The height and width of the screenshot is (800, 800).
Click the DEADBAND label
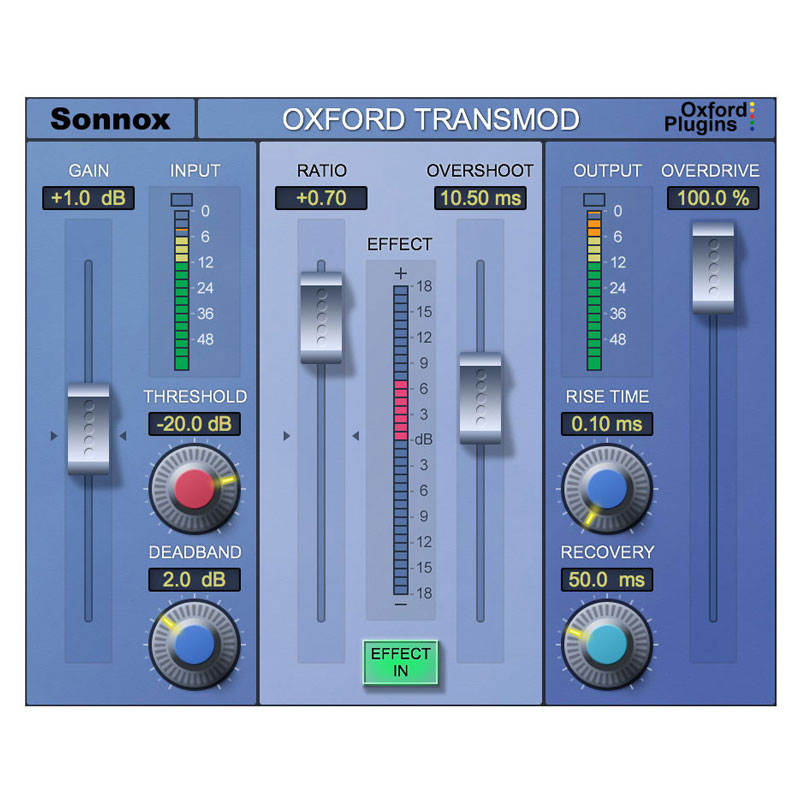pos(195,552)
